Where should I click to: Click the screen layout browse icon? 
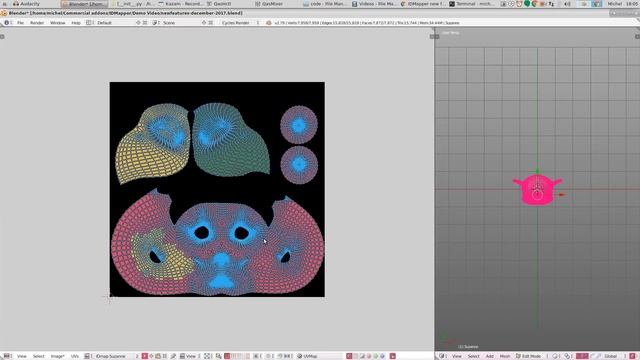point(89,23)
